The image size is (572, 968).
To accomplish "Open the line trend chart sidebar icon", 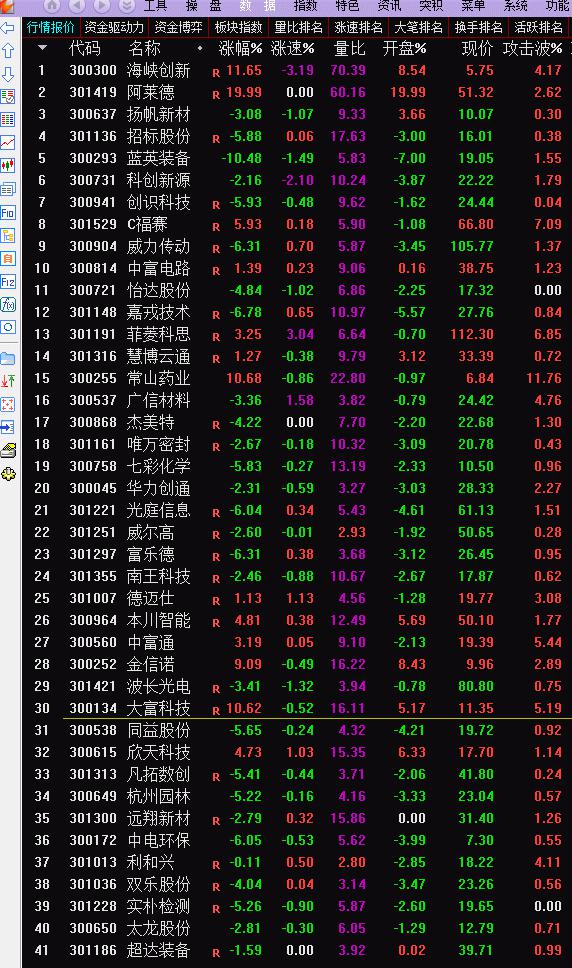I will click(8, 143).
